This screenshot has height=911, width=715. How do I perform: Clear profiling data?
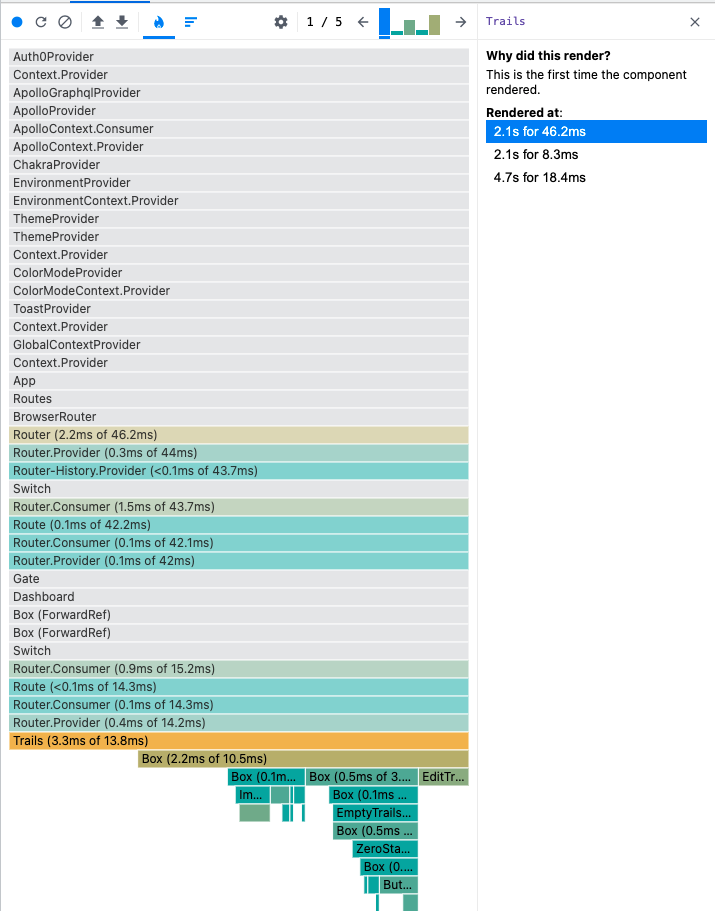coord(65,22)
